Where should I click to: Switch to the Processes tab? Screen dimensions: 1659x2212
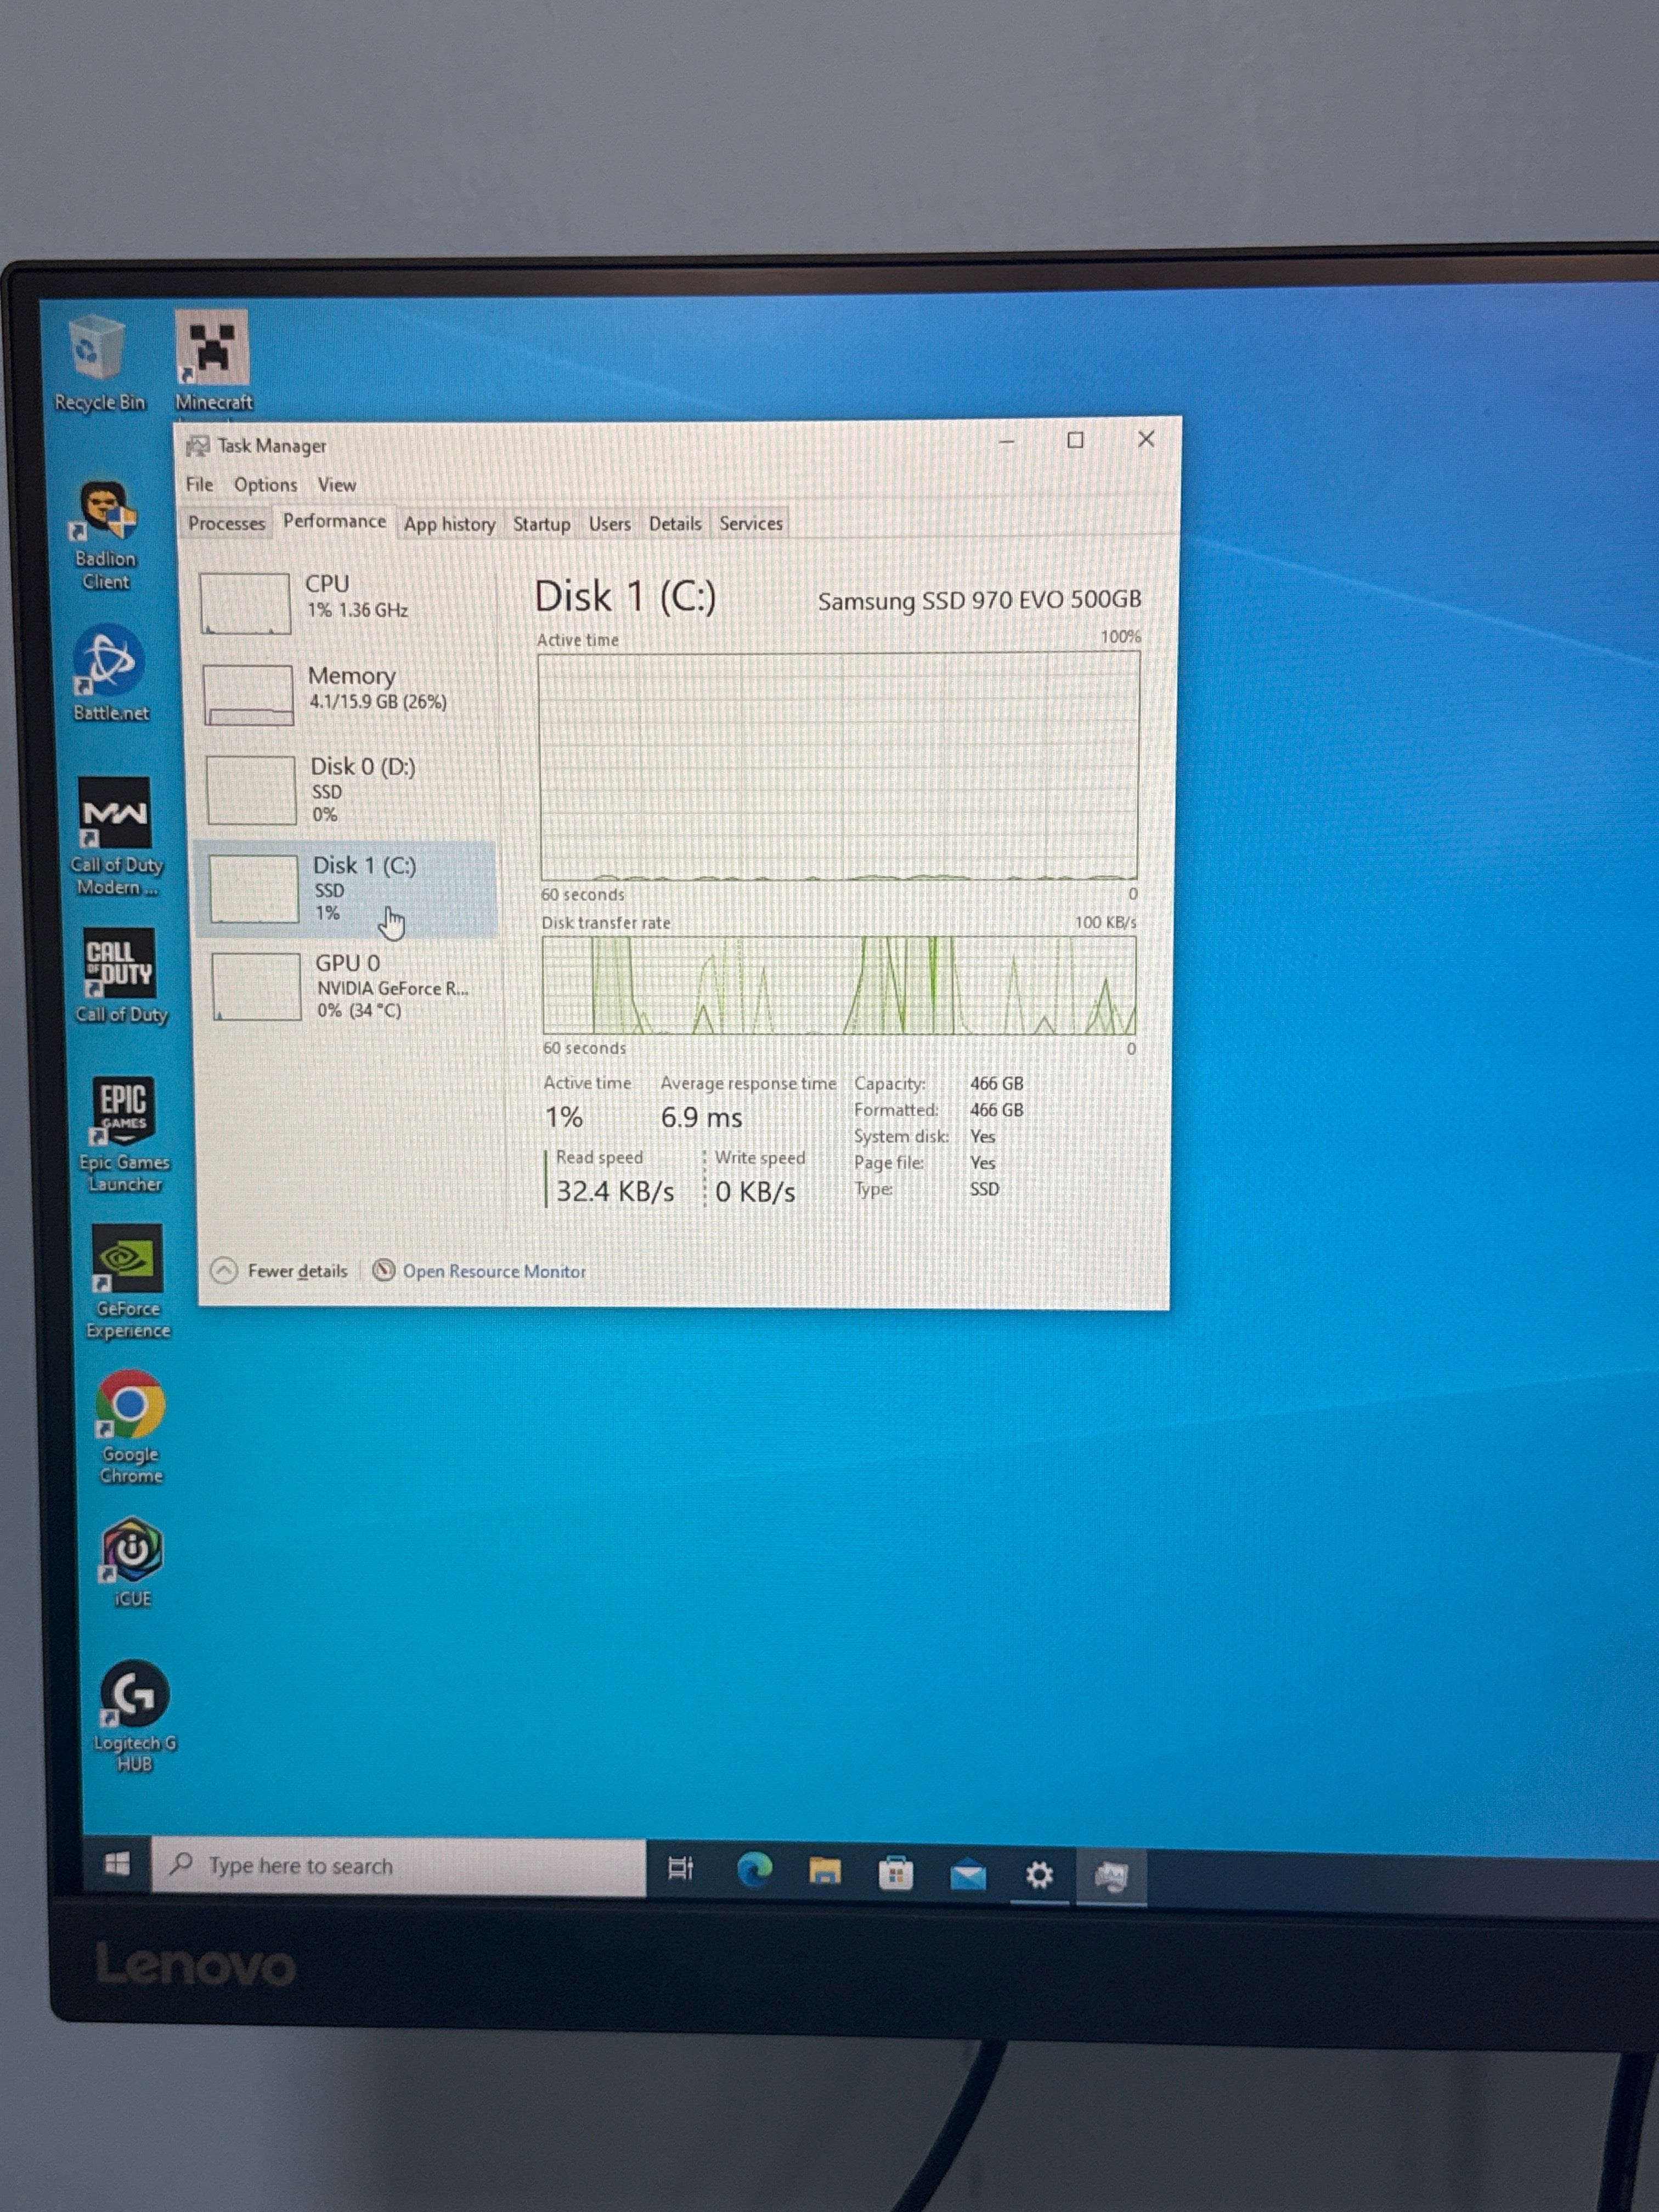pyautogui.click(x=226, y=523)
